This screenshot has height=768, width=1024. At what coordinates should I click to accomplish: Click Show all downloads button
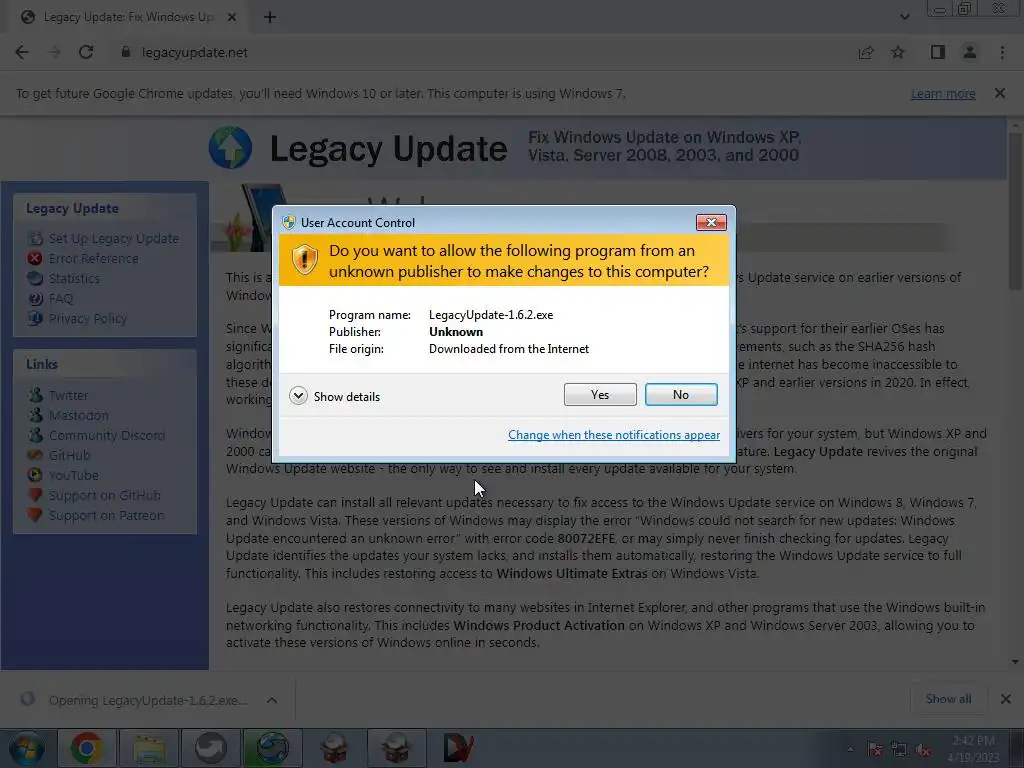pyautogui.click(x=948, y=699)
